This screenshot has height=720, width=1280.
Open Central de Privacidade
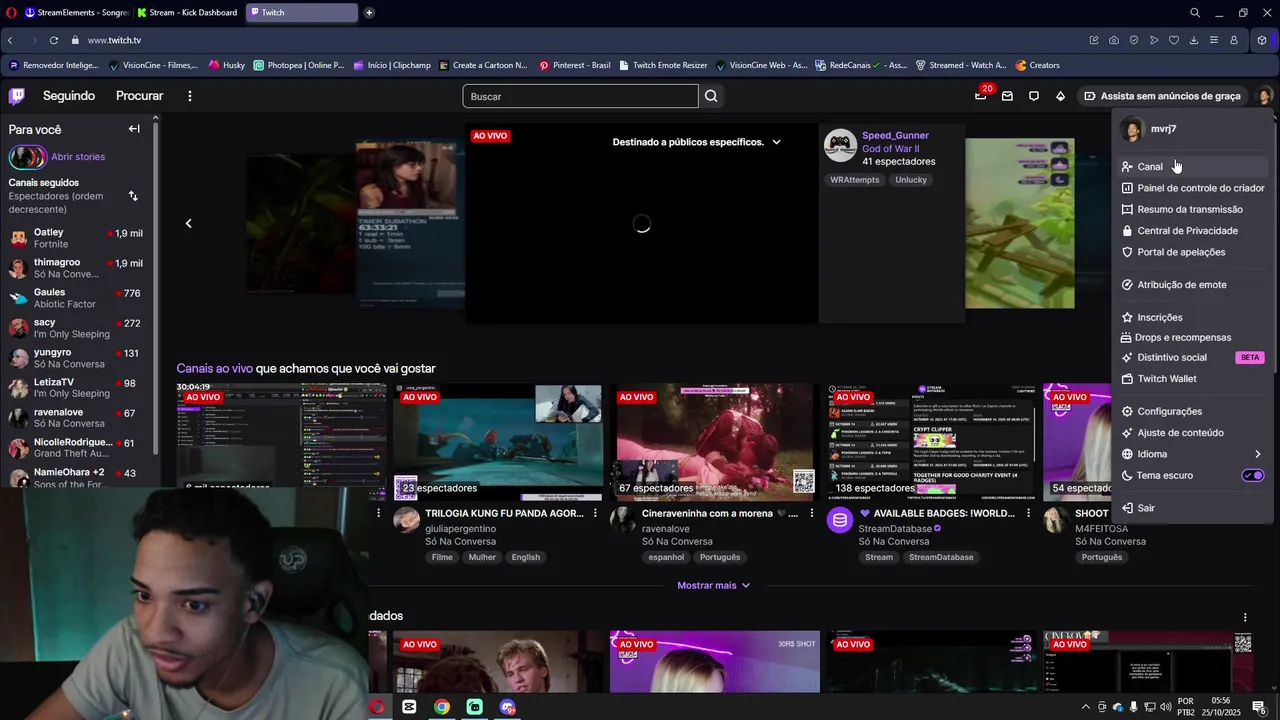click(1193, 230)
